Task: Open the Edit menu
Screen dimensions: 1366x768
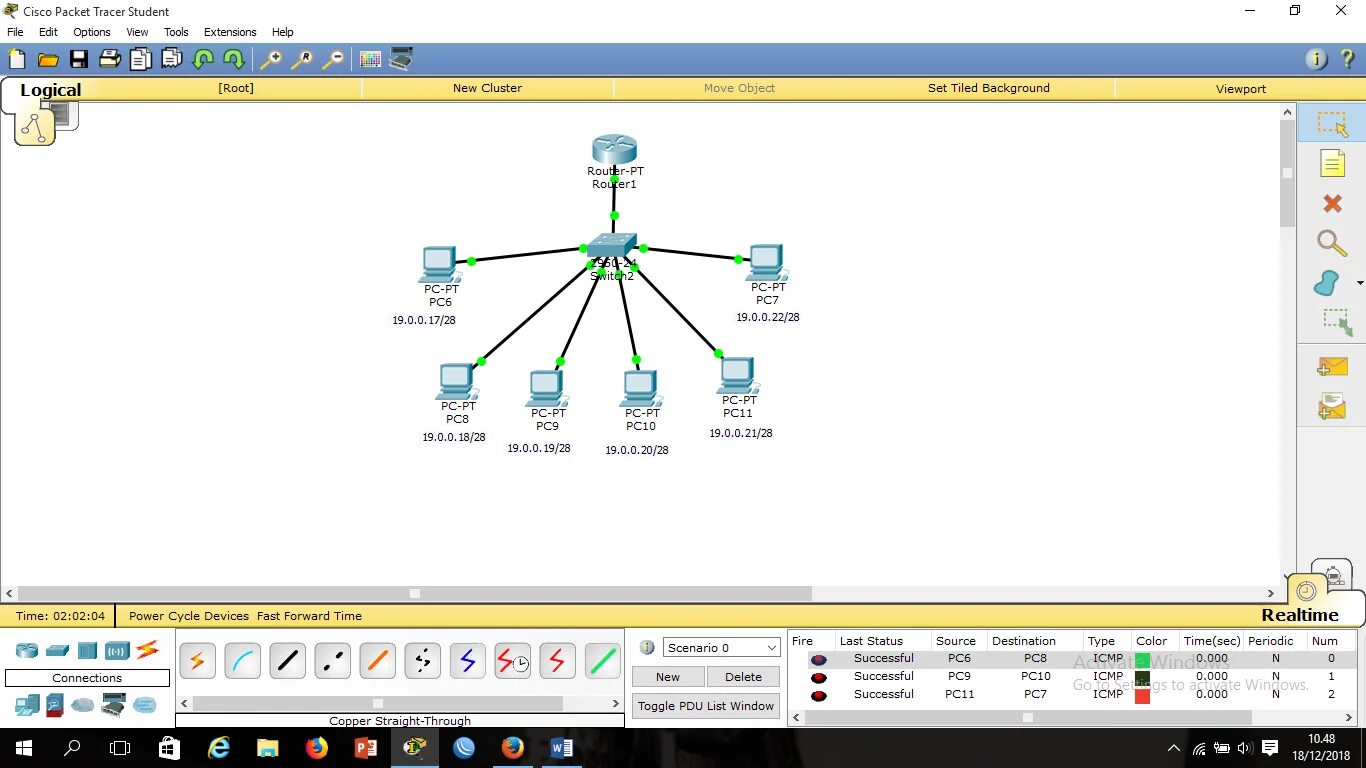Action: click(48, 32)
